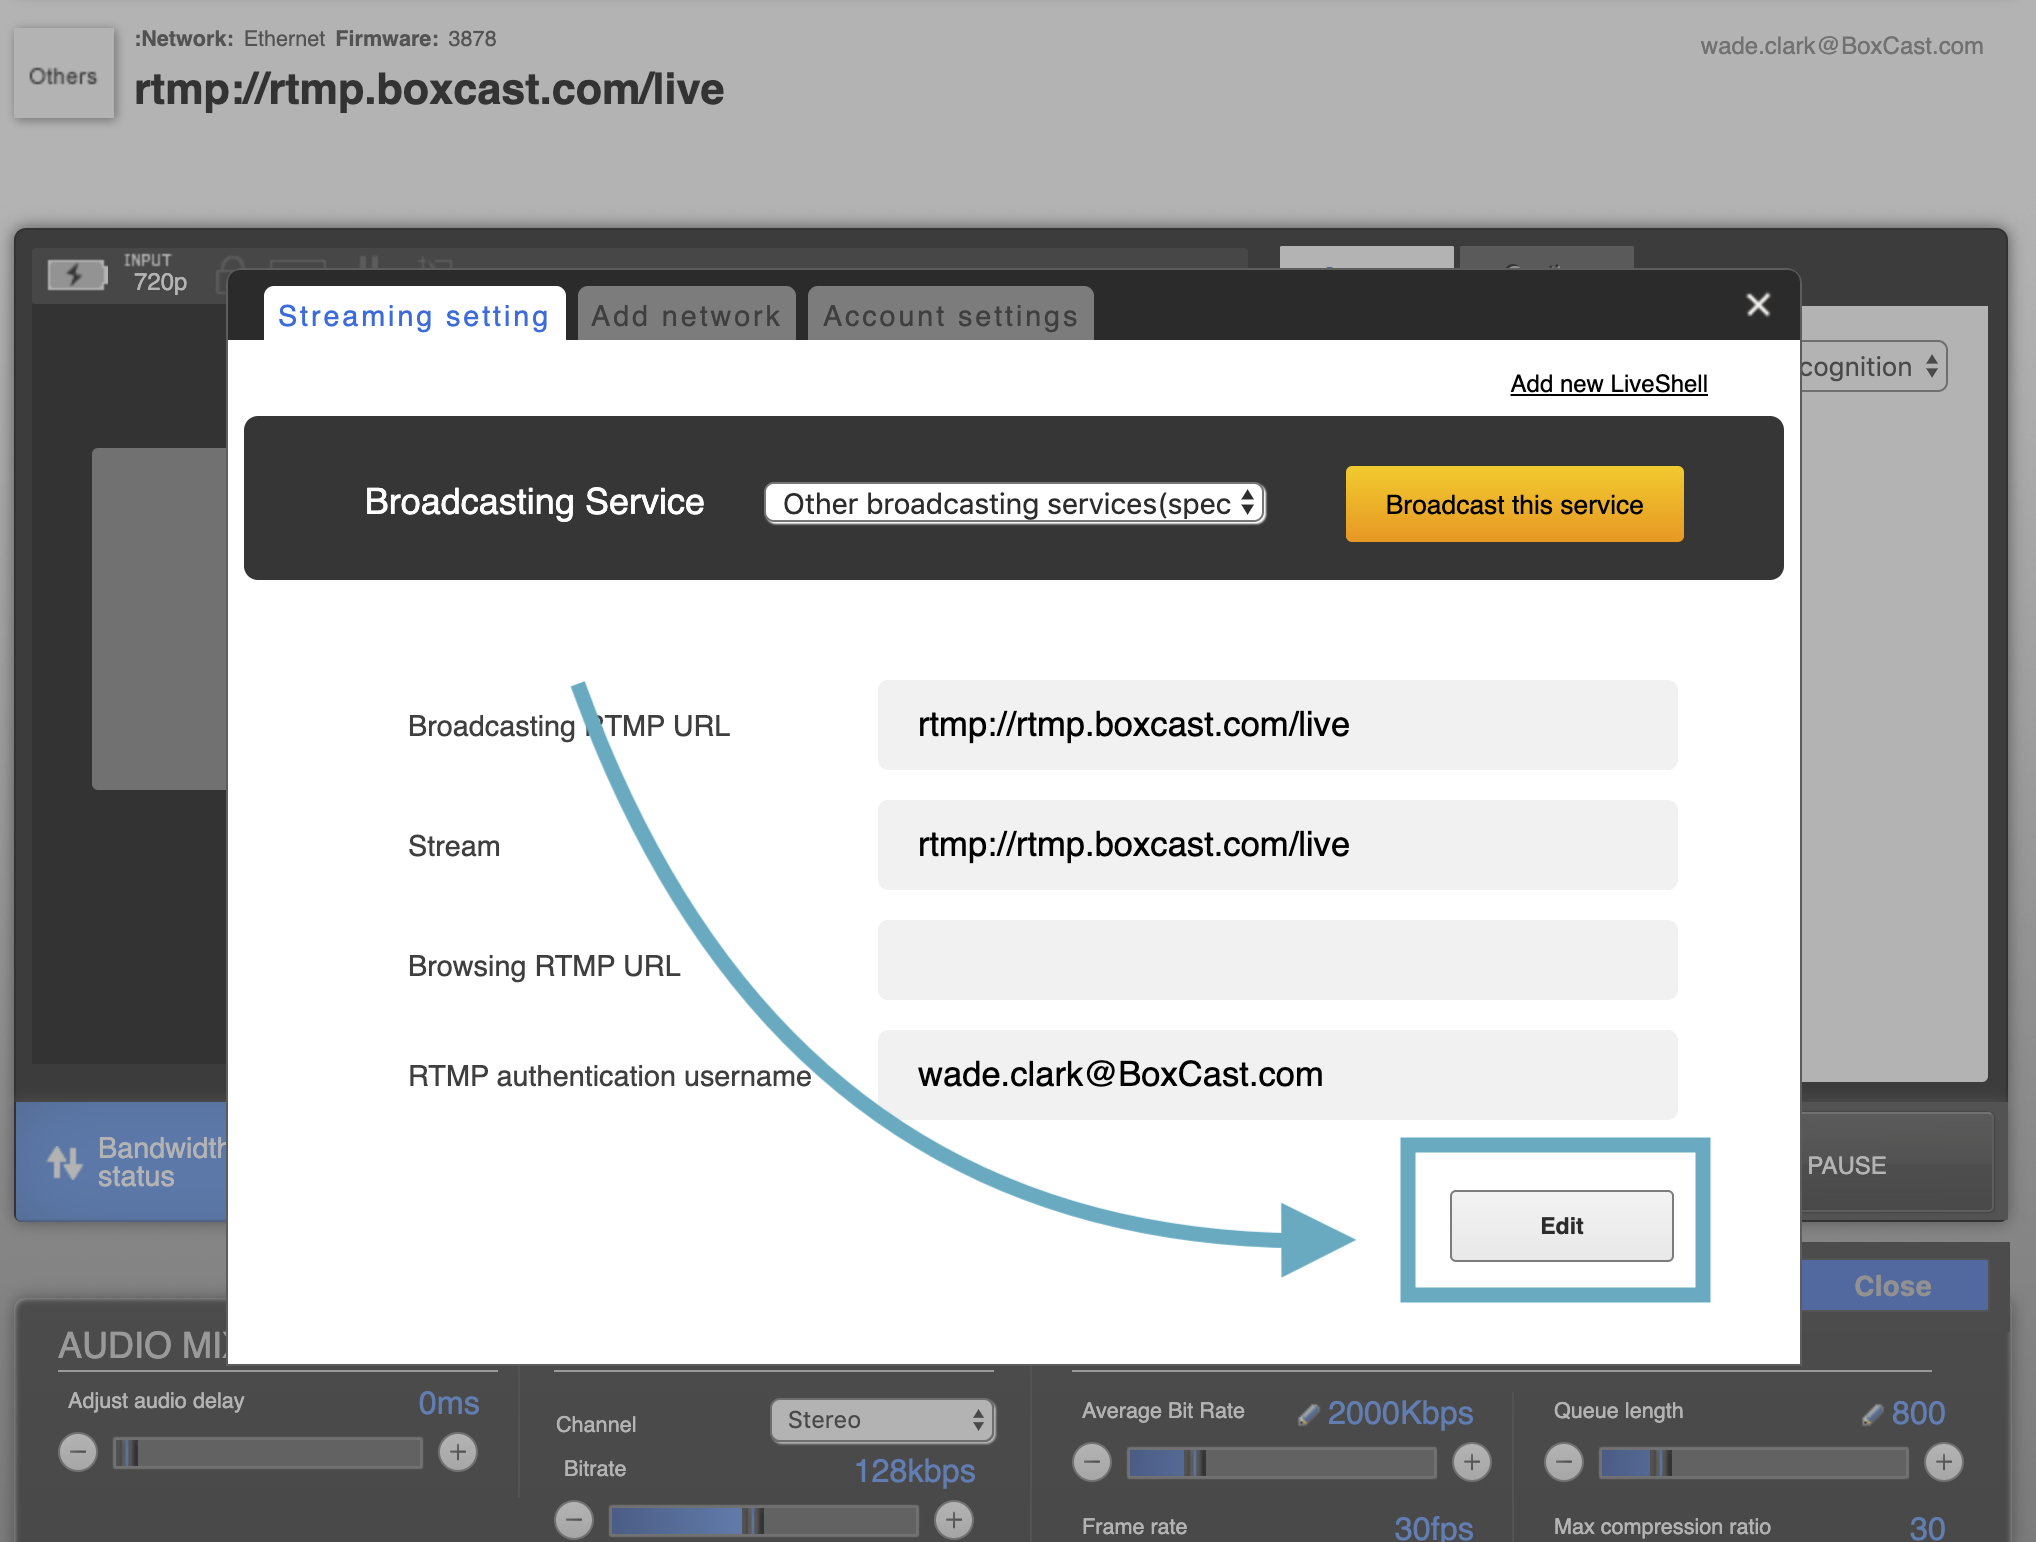2036x1542 pixels.
Task: Click the pencil icon beside Average Bit Rate
Action: coord(1308,1414)
